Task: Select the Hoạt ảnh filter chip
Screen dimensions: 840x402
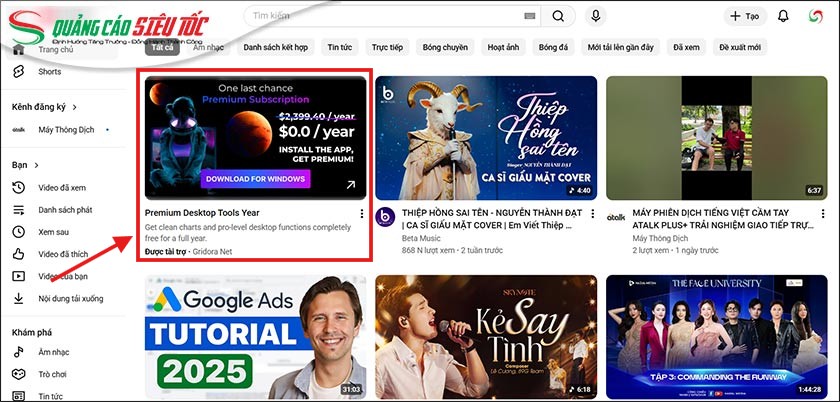Action: 503,47
